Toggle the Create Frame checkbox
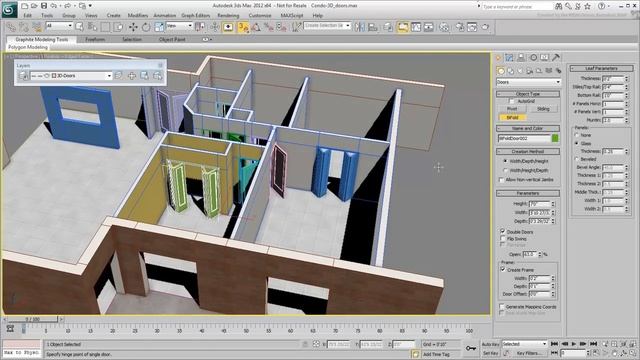This screenshot has height=360, width=640. 503,269
